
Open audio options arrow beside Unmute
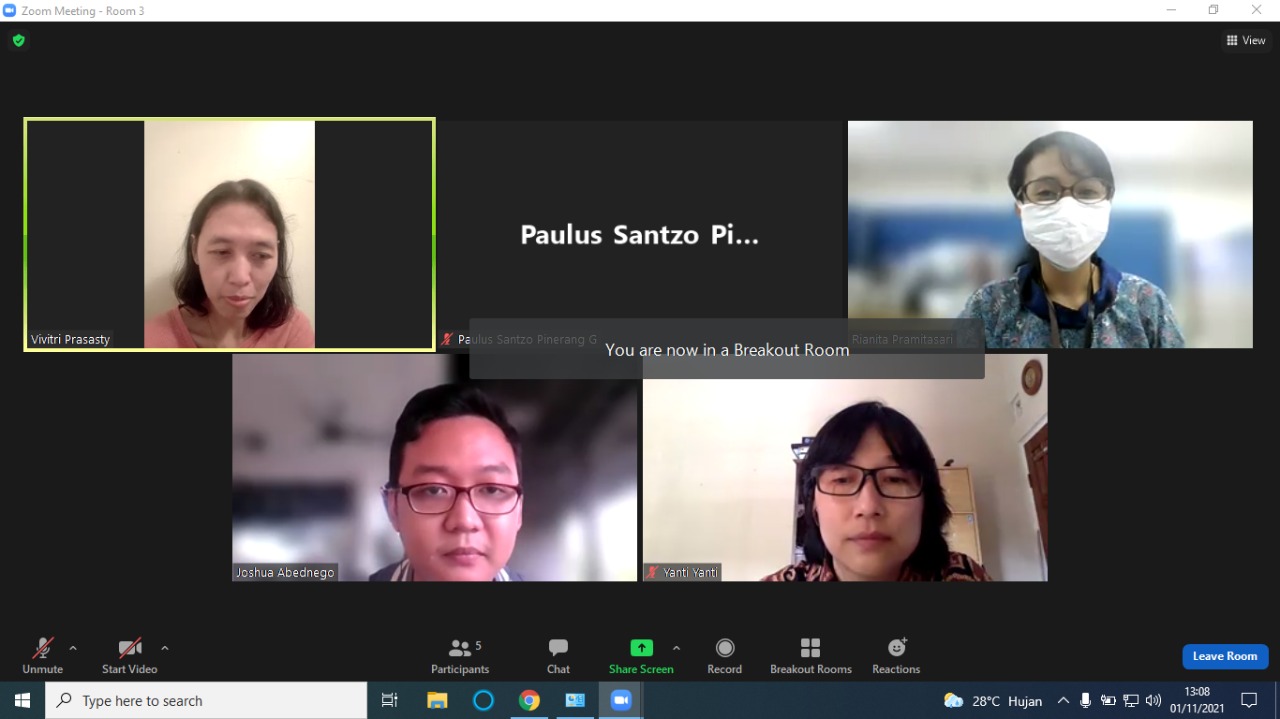73,648
